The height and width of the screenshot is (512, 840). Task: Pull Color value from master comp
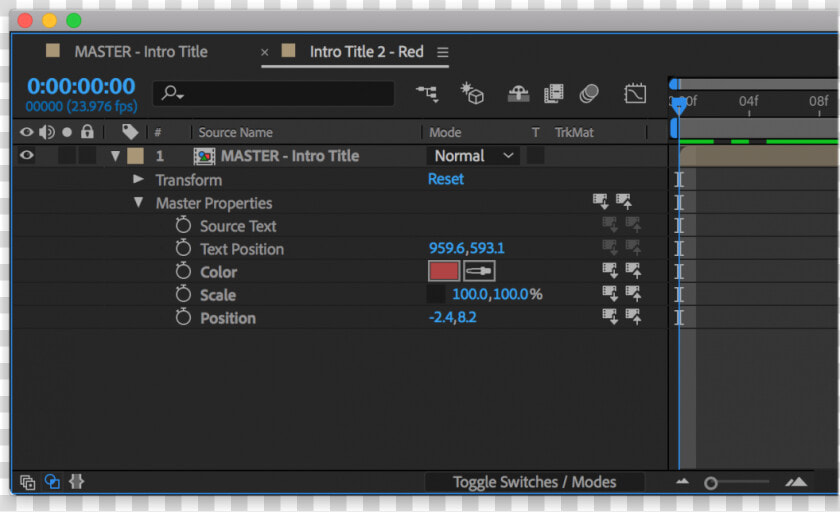coord(610,271)
